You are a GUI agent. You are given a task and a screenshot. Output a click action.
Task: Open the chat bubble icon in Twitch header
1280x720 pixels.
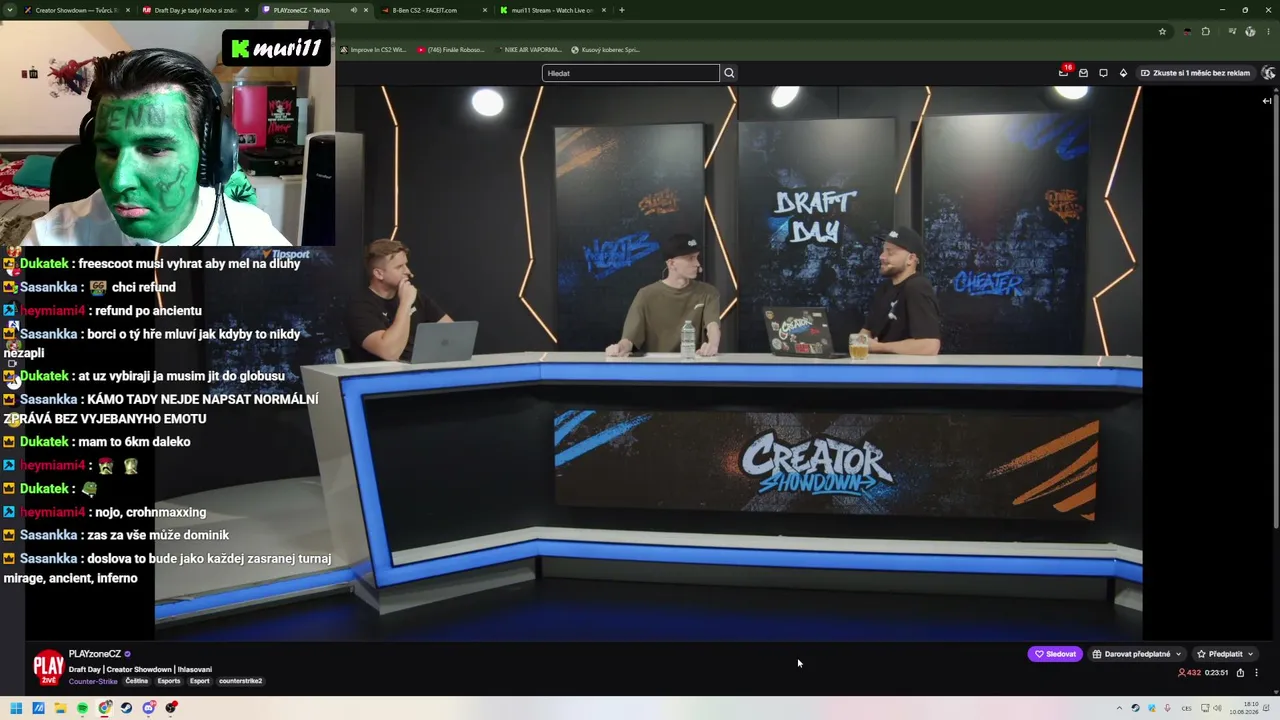point(1103,73)
